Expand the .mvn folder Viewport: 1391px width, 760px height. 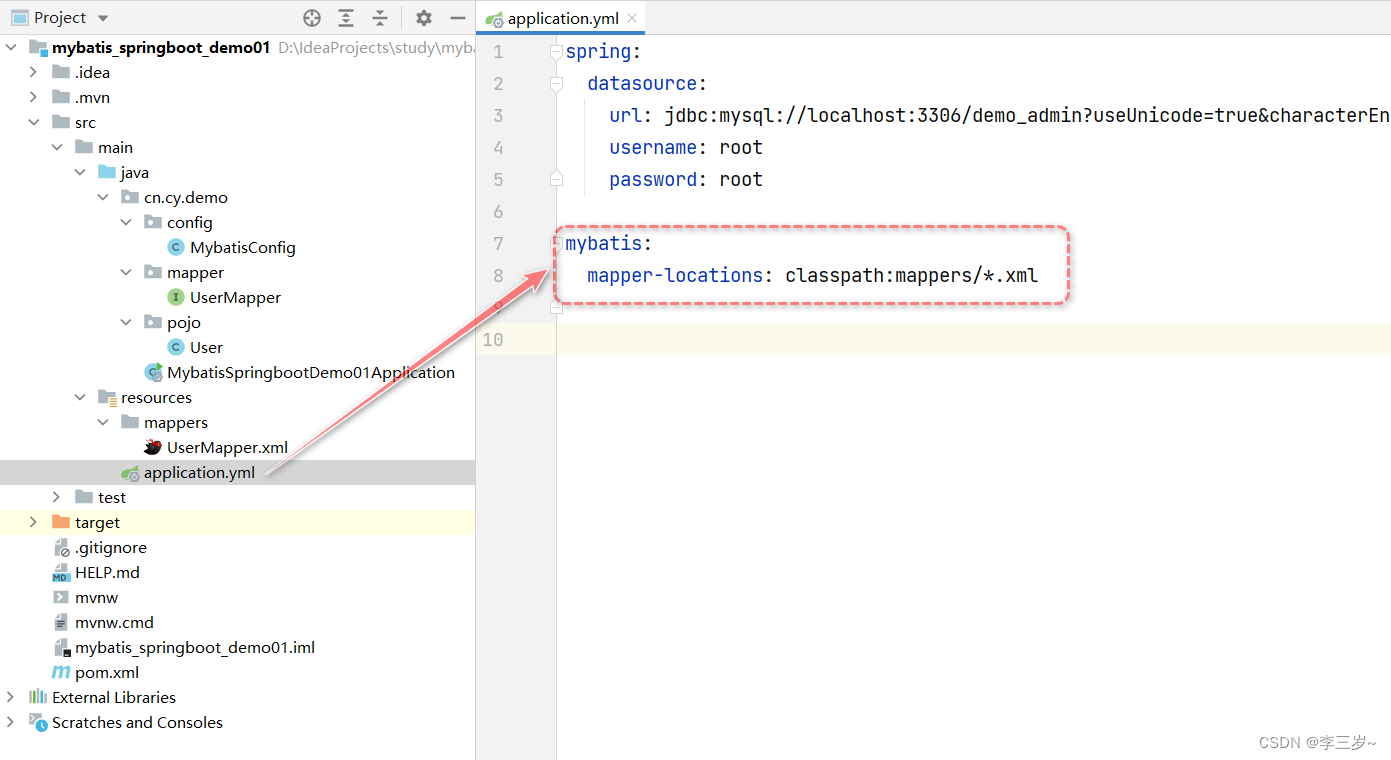34,97
